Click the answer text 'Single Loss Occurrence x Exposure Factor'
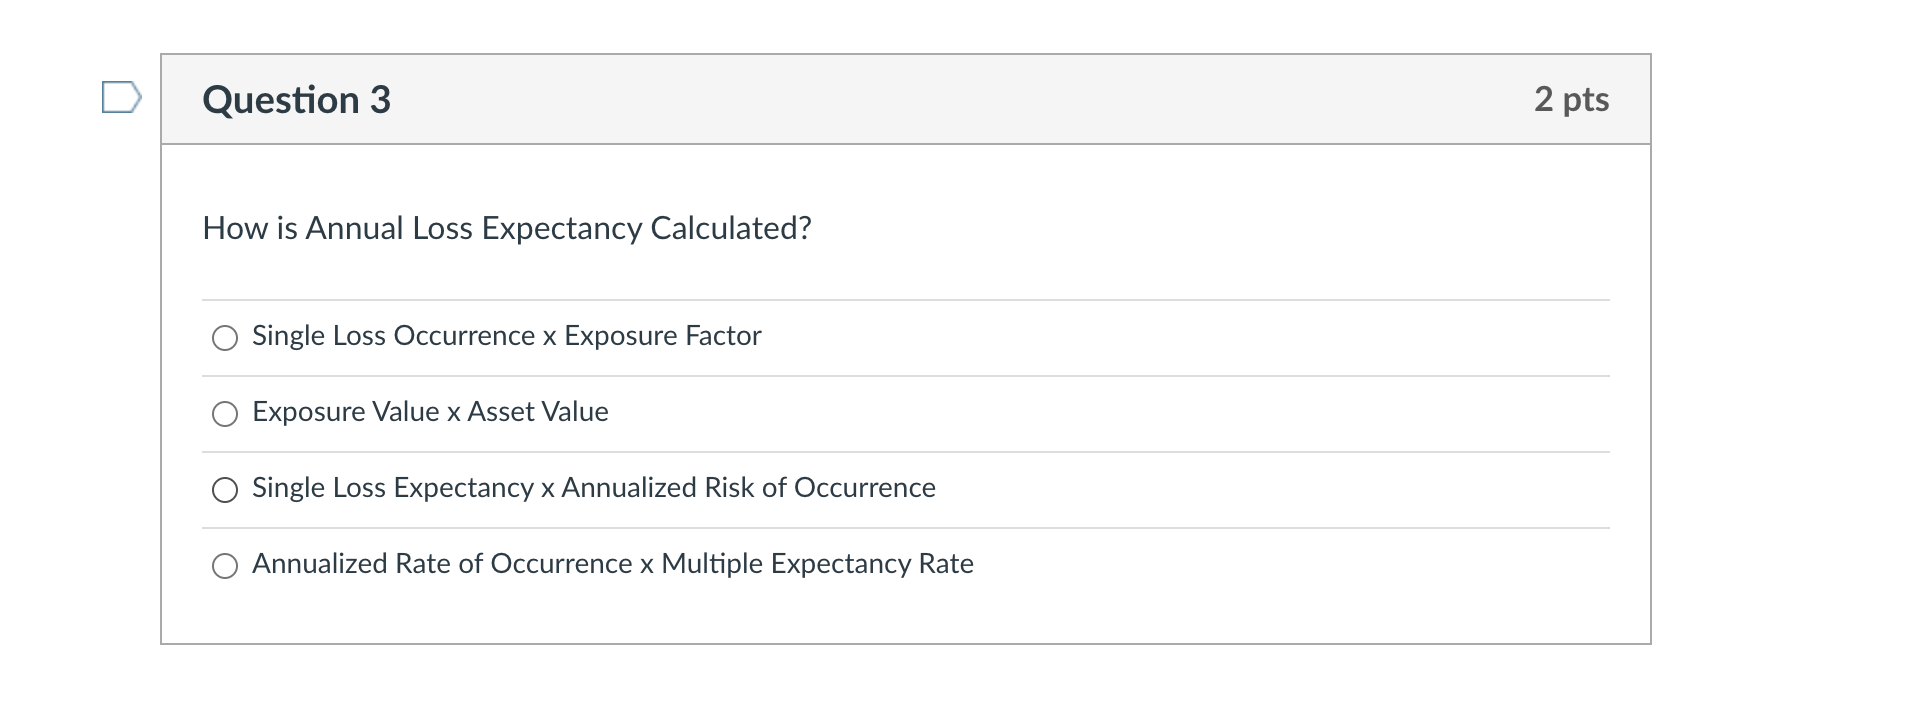 [x=506, y=336]
